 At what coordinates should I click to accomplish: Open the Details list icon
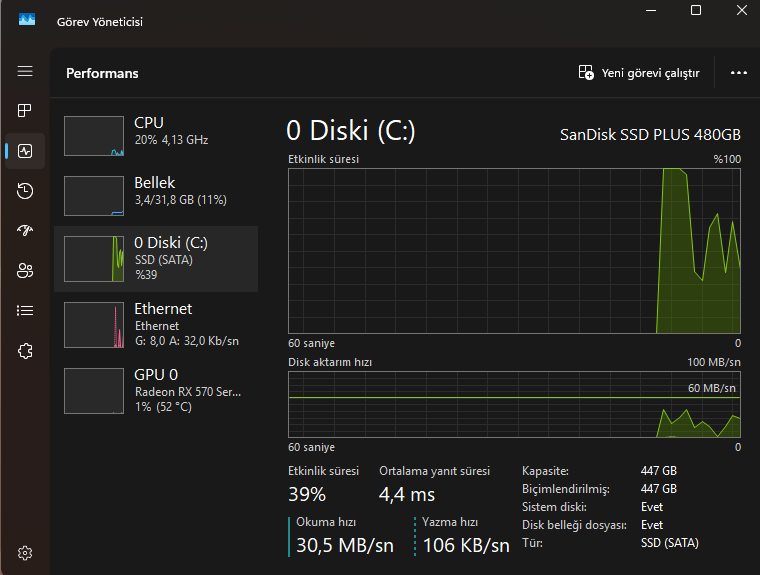(x=25, y=310)
